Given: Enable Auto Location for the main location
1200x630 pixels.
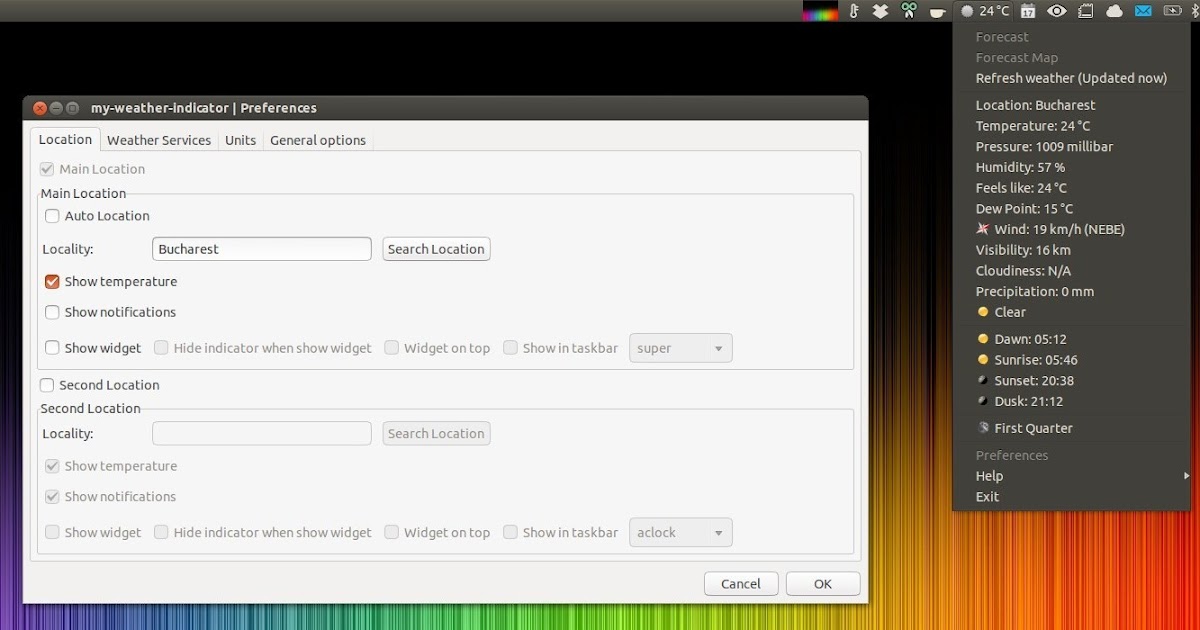Looking at the screenshot, I should pyautogui.click(x=52, y=216).
